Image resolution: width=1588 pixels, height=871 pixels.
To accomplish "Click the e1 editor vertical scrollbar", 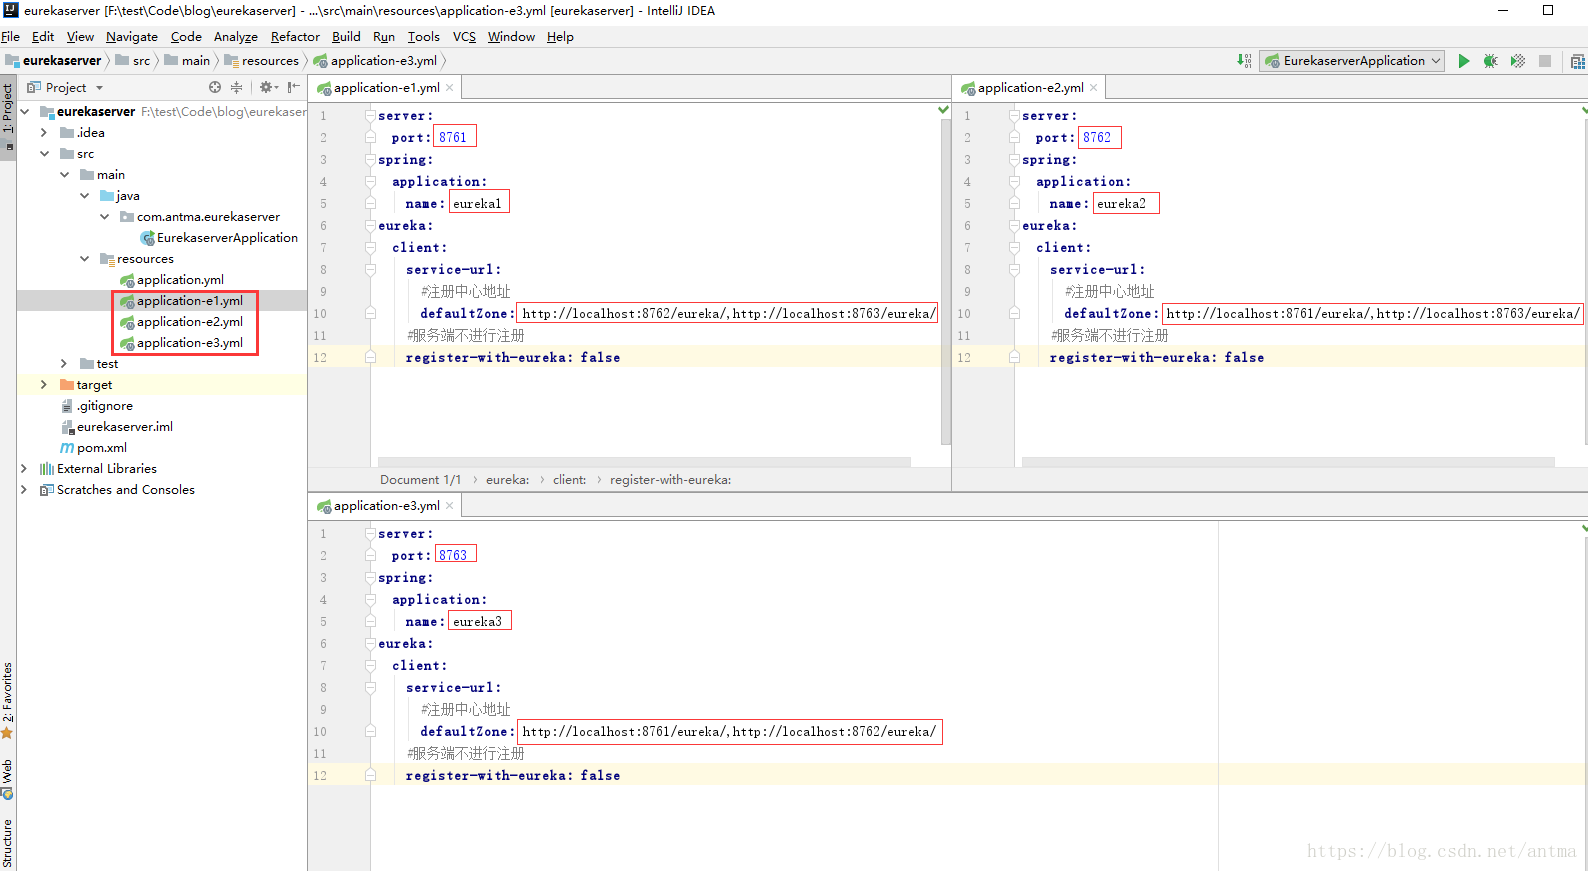I will 945,280.
